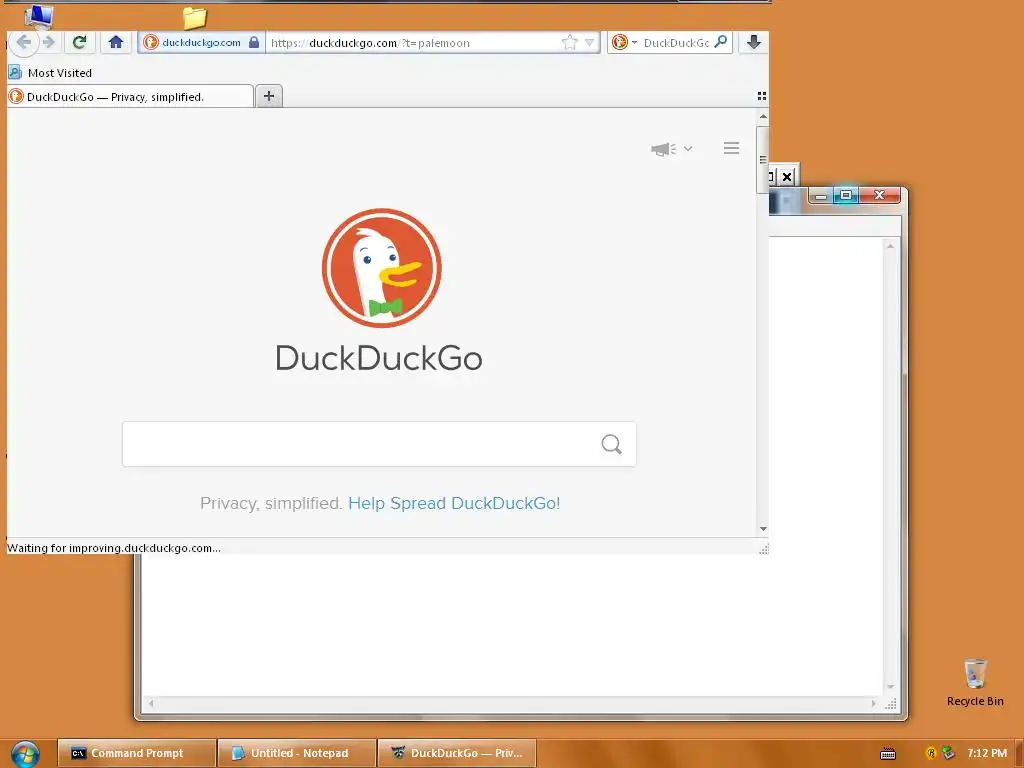The width and height of the screenshot is (1024, 768).
Task: Close the Notepad window
Action: pos(880,195)
